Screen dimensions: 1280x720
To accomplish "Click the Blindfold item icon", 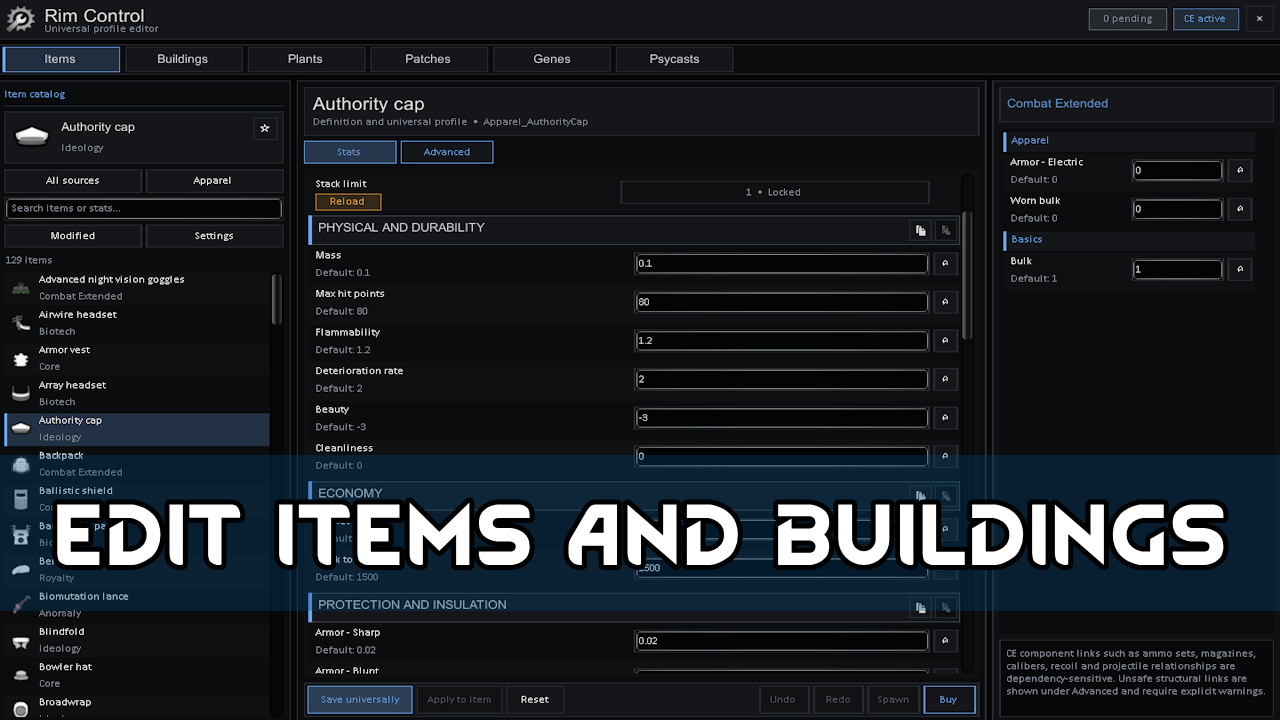I will pos(20,640).
